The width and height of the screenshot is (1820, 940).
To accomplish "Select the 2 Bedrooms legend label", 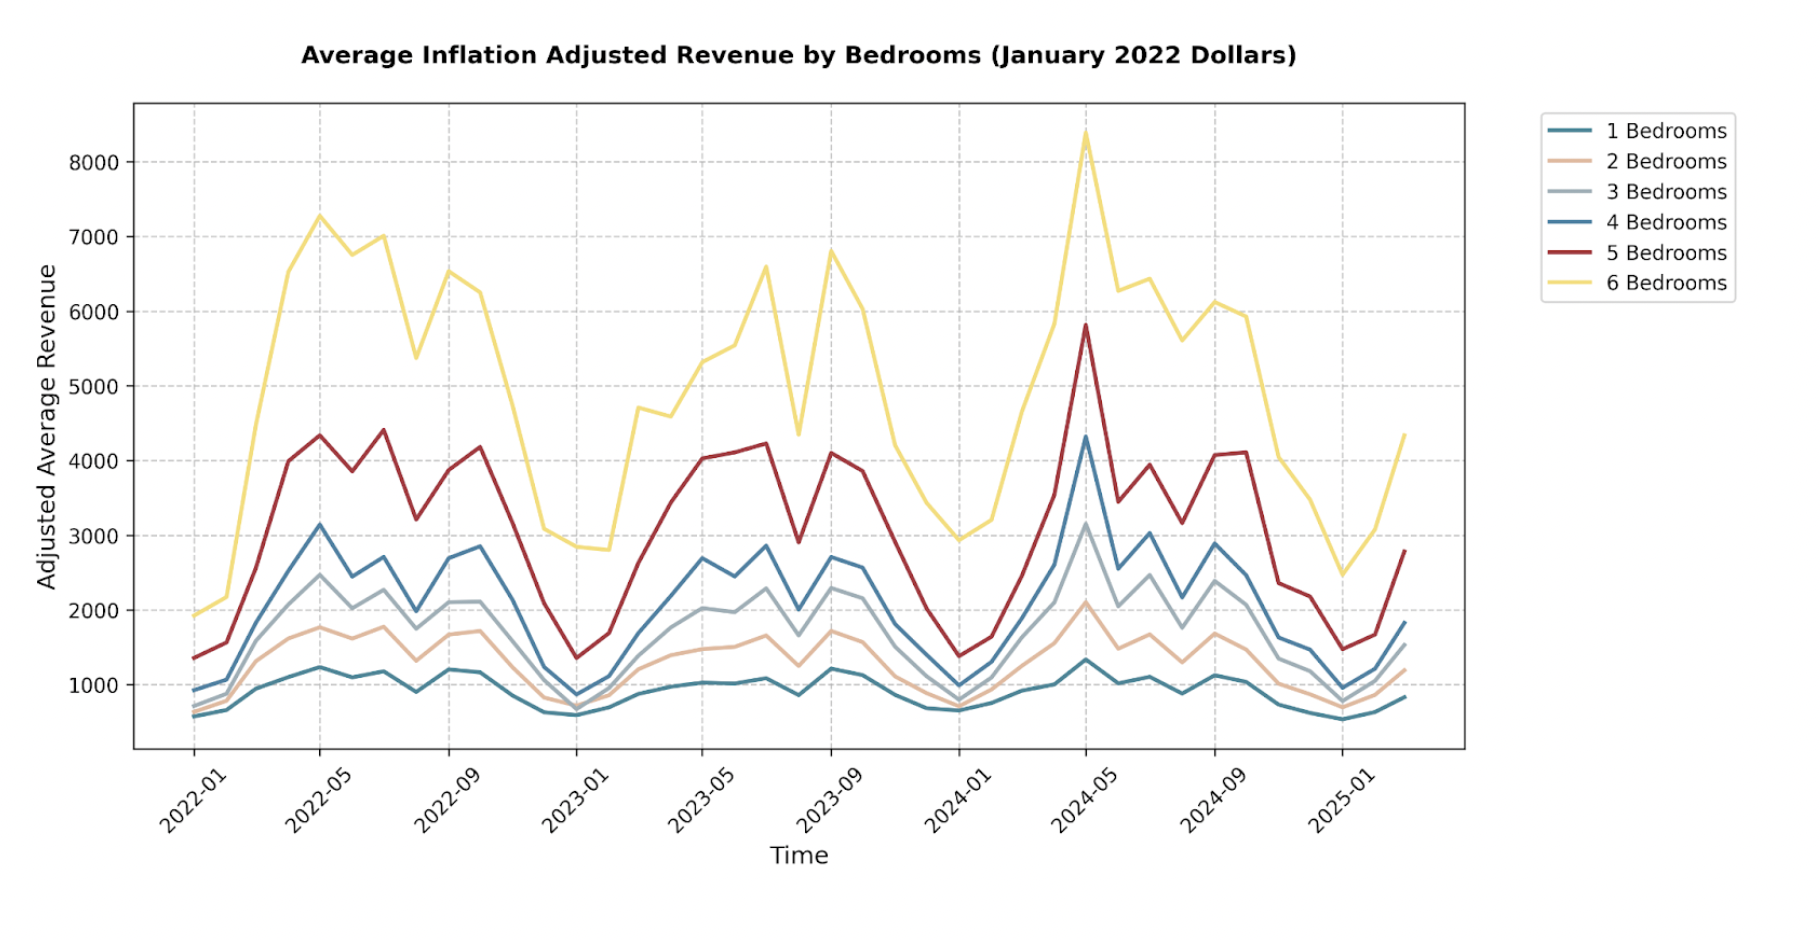I will point(1666,162).
